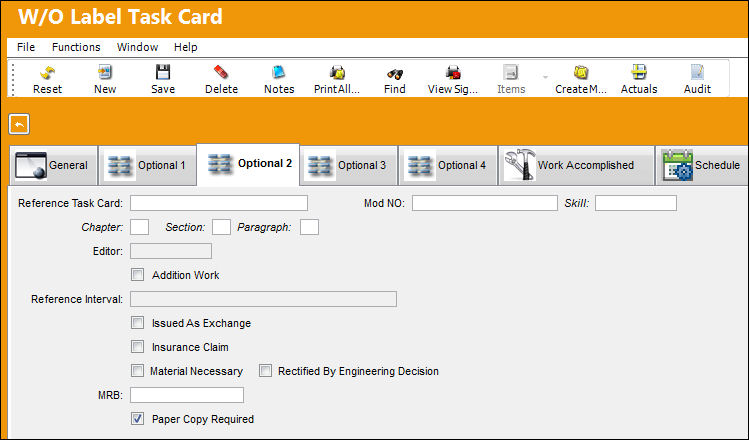
Task: Enable Rectified By Engineering Decision checkbox
Action: (266, 371)
